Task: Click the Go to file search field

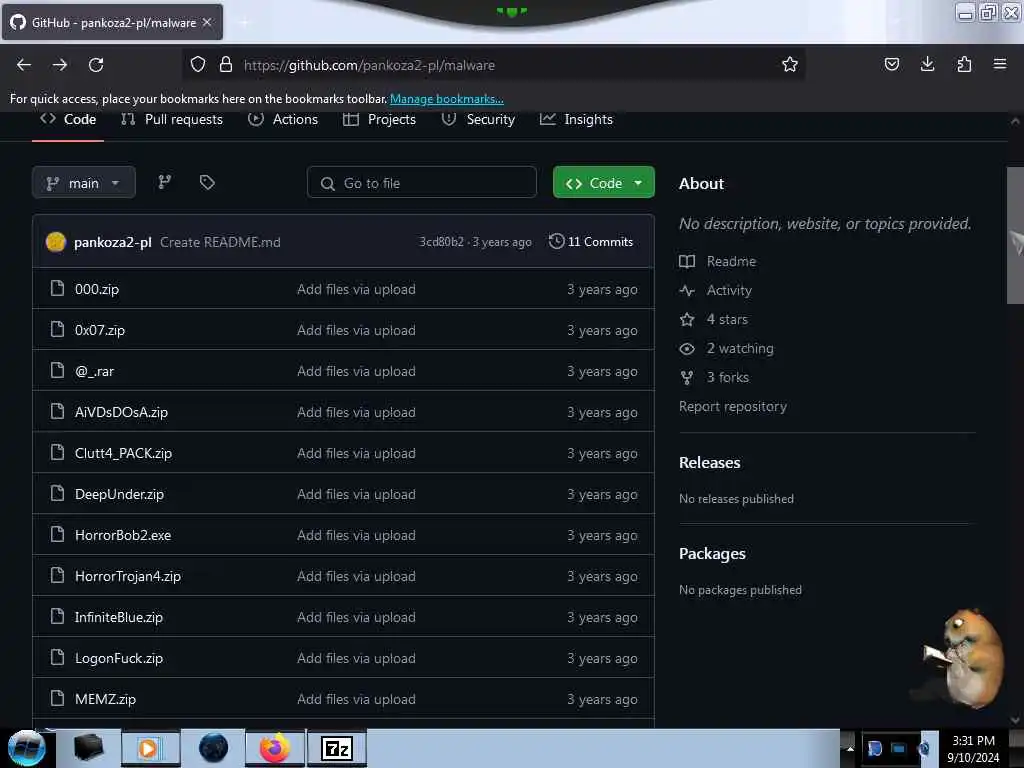Action: pyautogui.click(x=422, y=183)
